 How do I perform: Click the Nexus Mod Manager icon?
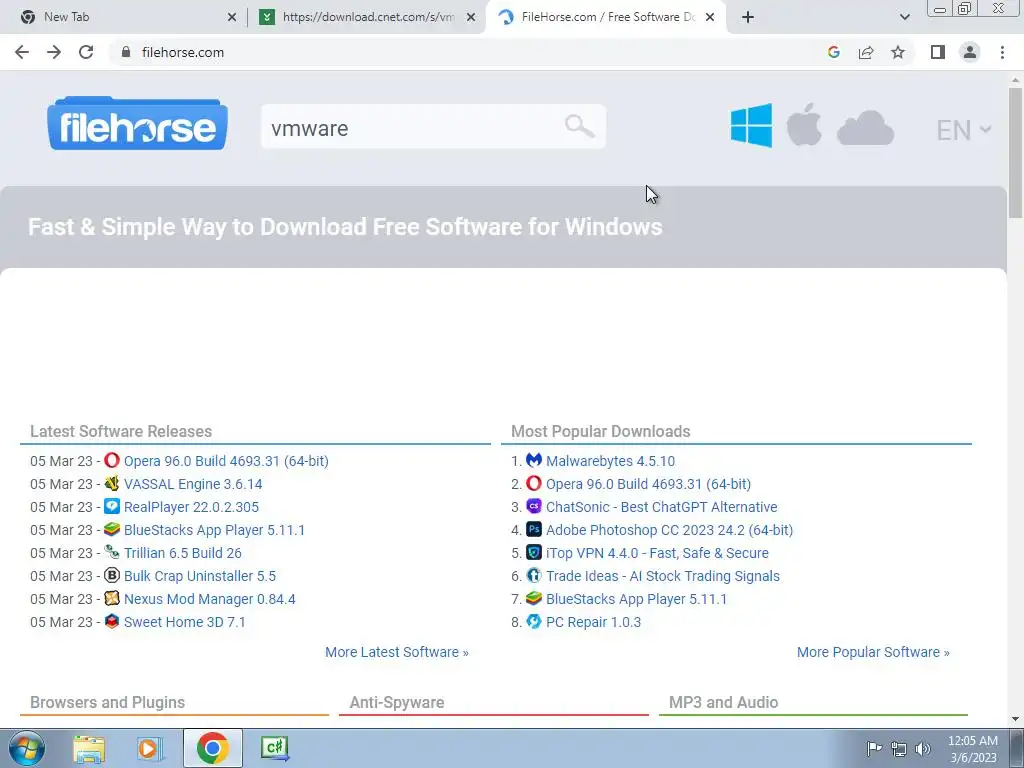[112, 598]
